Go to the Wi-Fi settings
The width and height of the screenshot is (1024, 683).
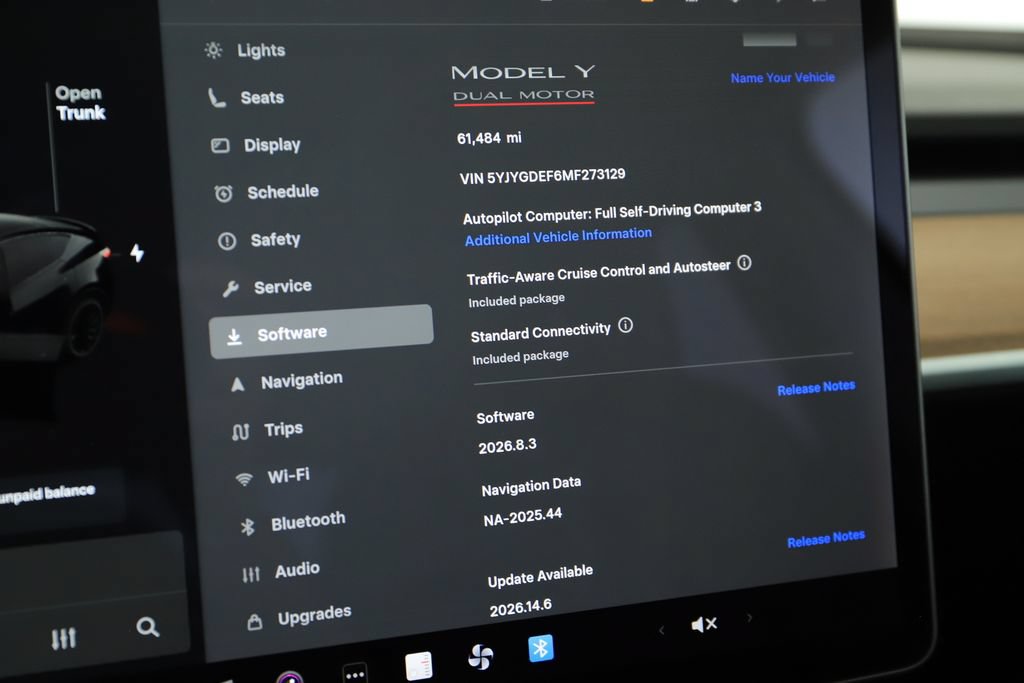click(x=273, y=477)
